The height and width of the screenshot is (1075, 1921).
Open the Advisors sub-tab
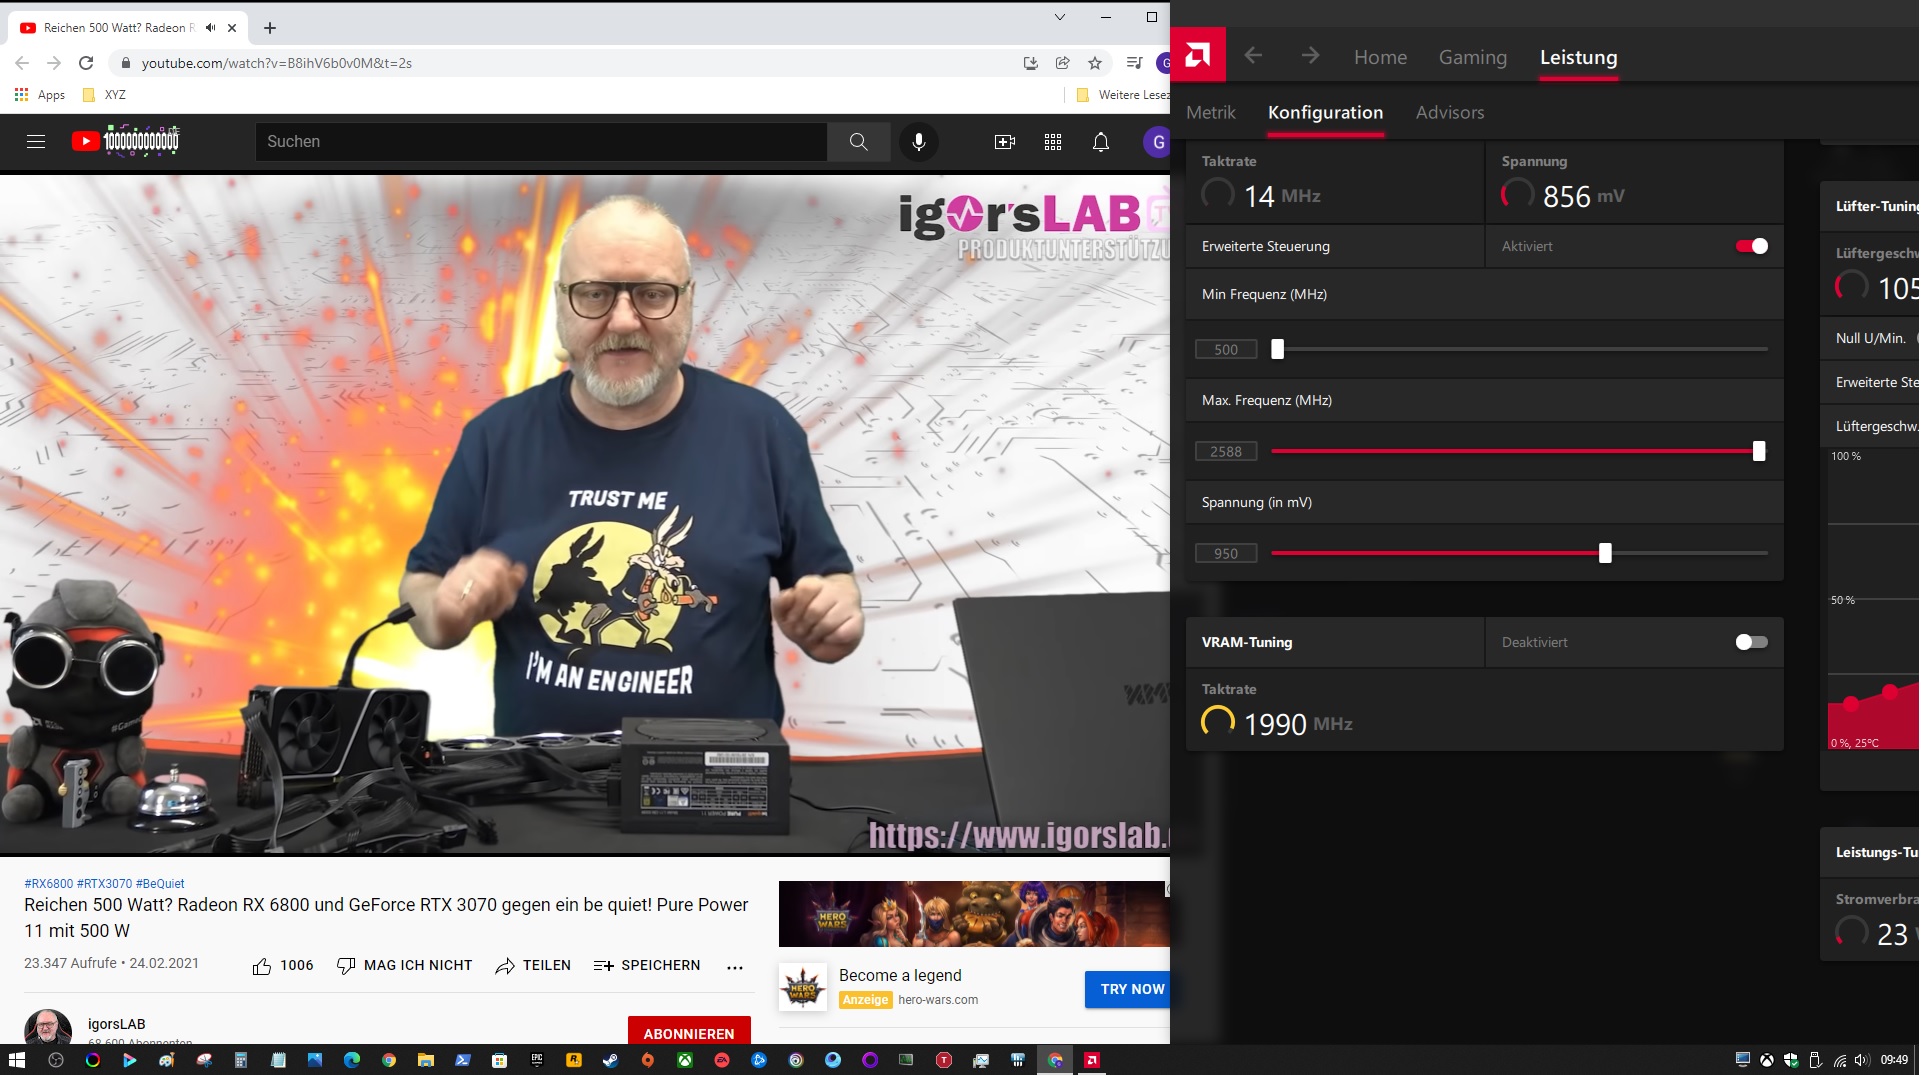point(1449,112)
